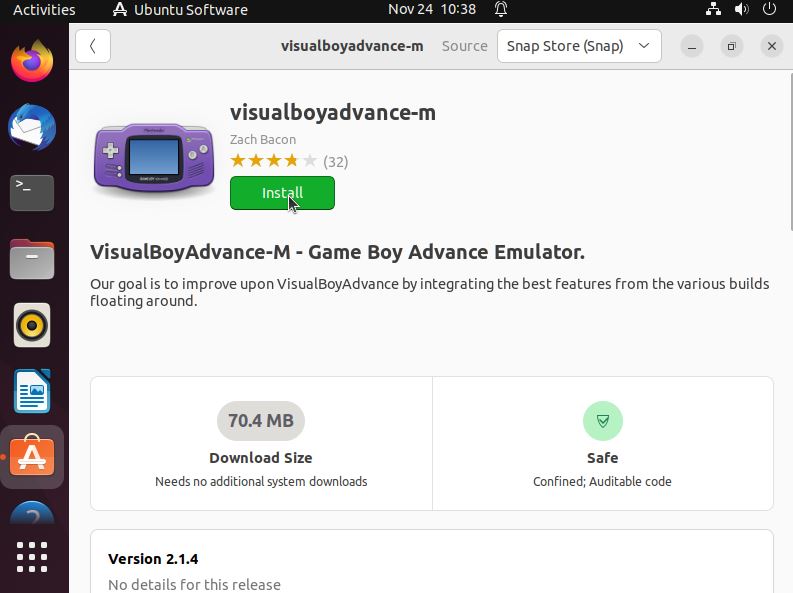
Task: Launch Firefox from the dock
Action: click(32, 61)
